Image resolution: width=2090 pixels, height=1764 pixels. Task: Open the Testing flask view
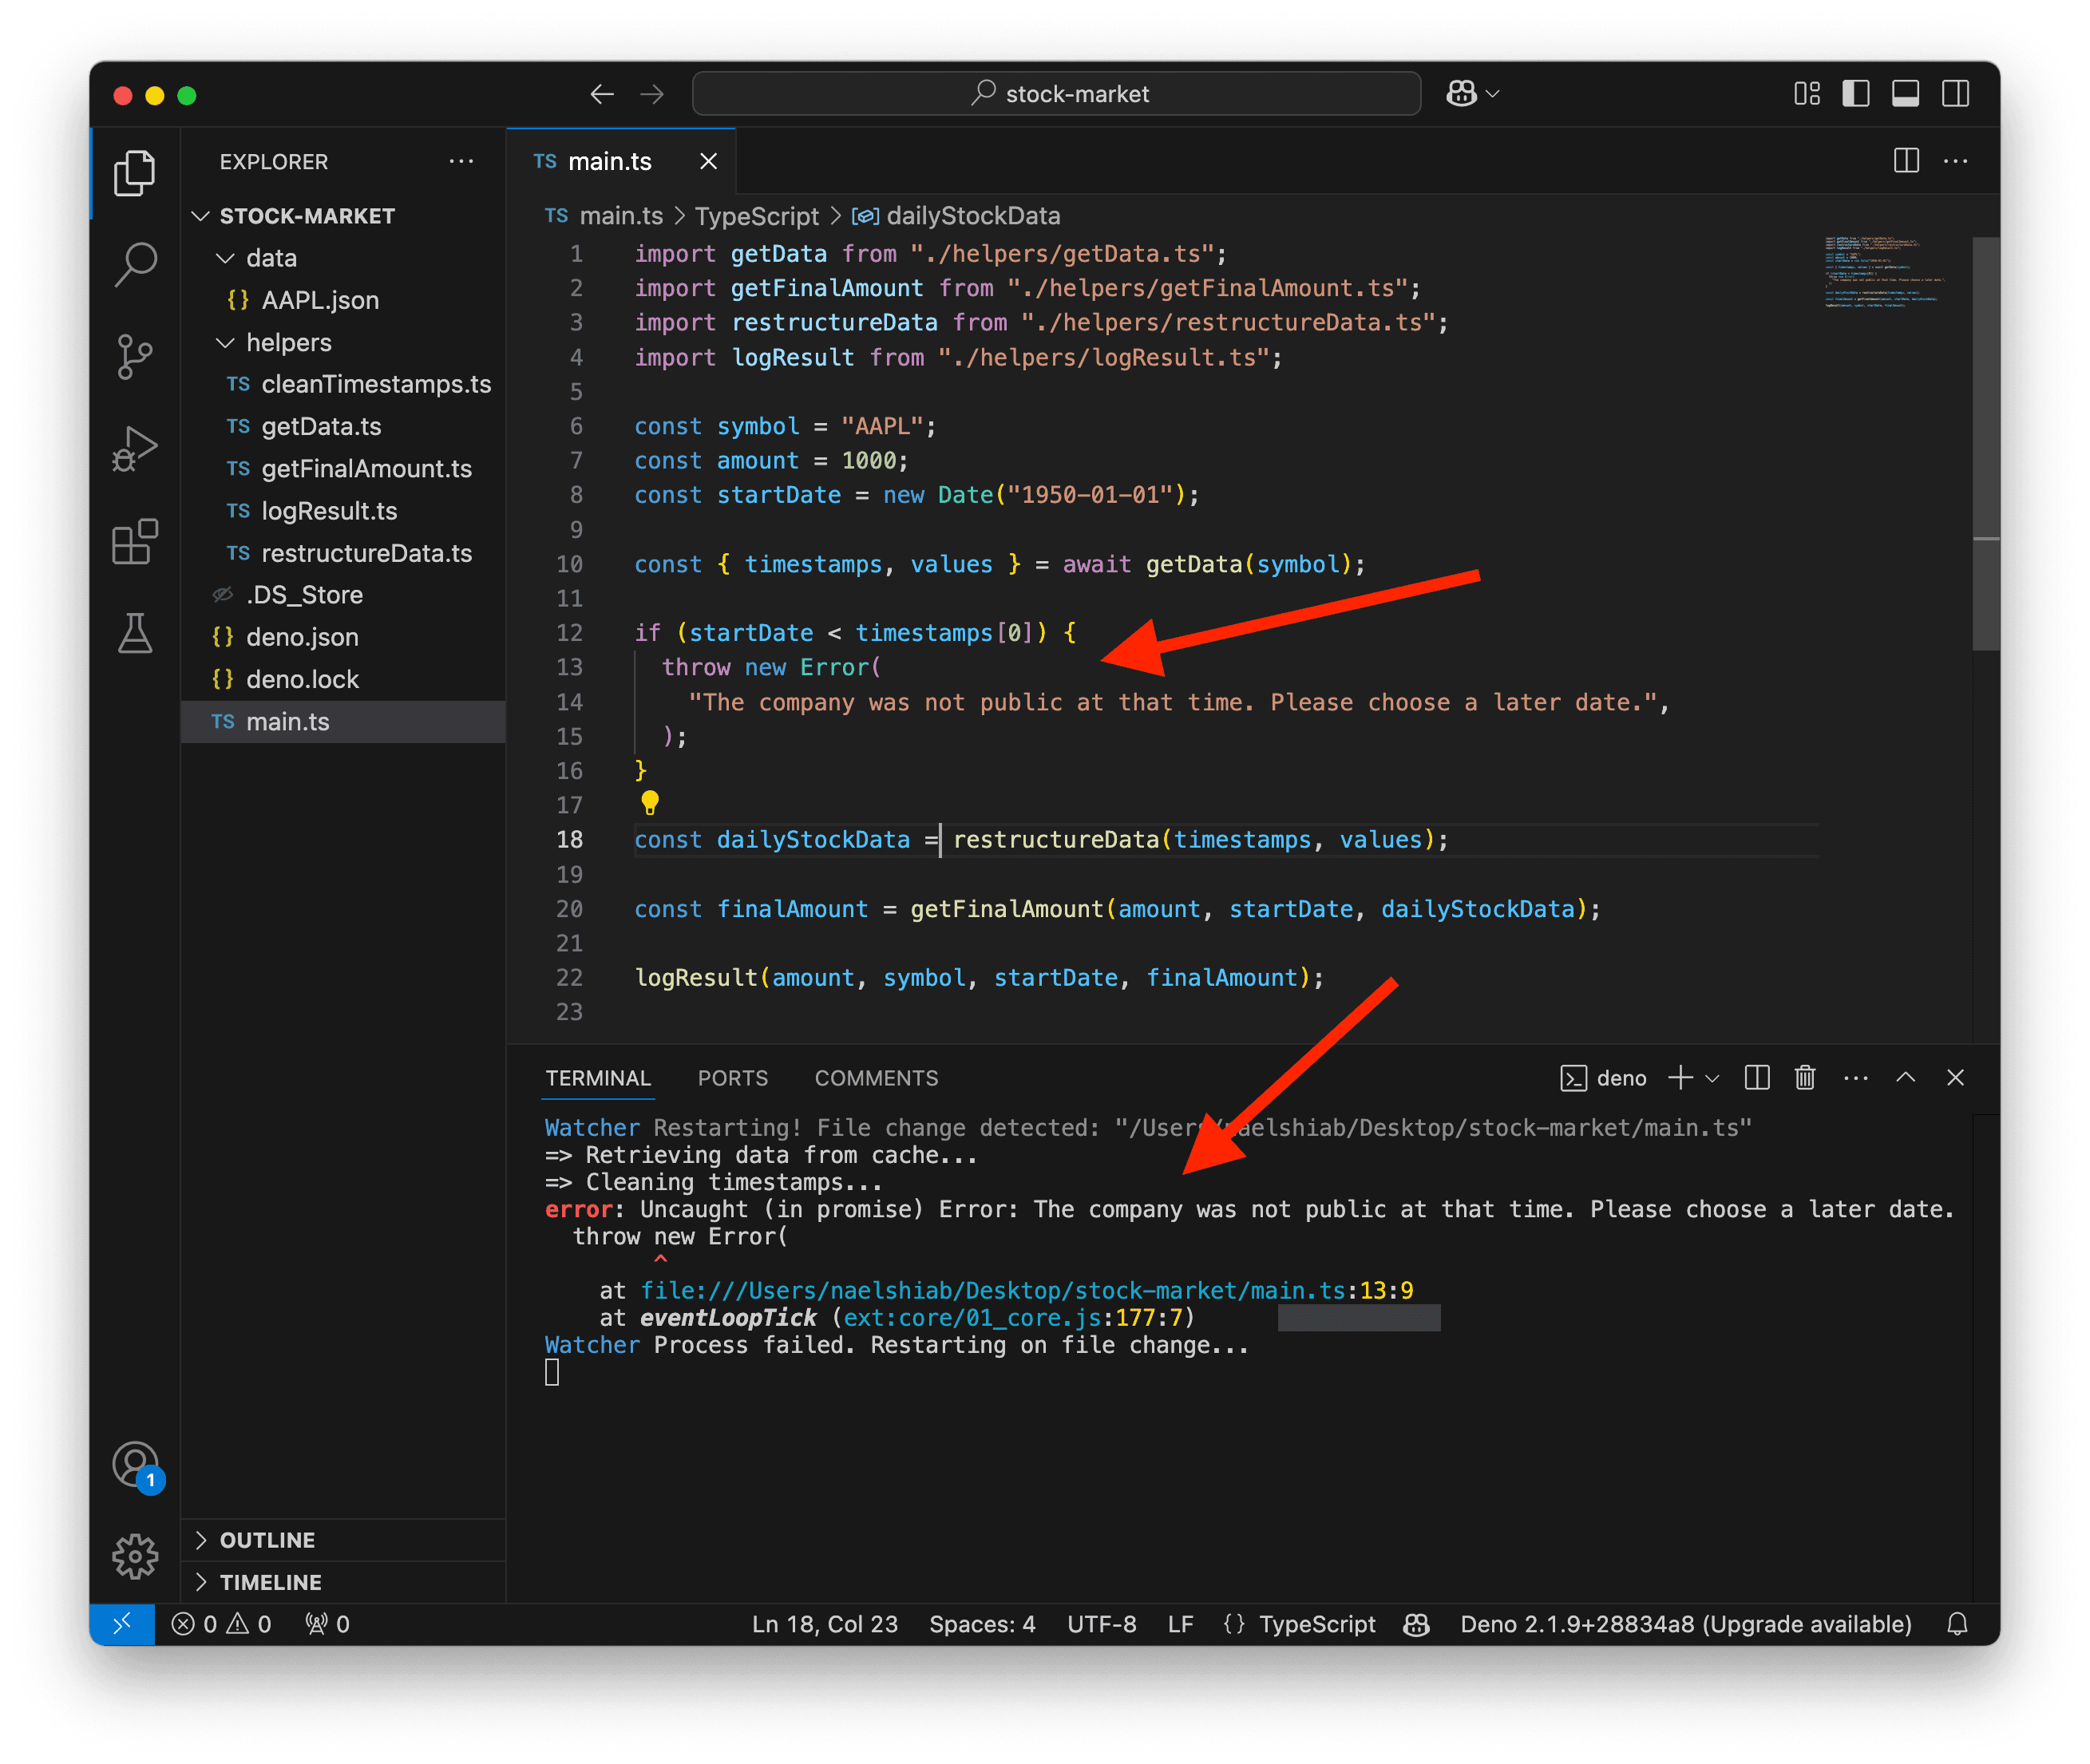tap(134, 633)
